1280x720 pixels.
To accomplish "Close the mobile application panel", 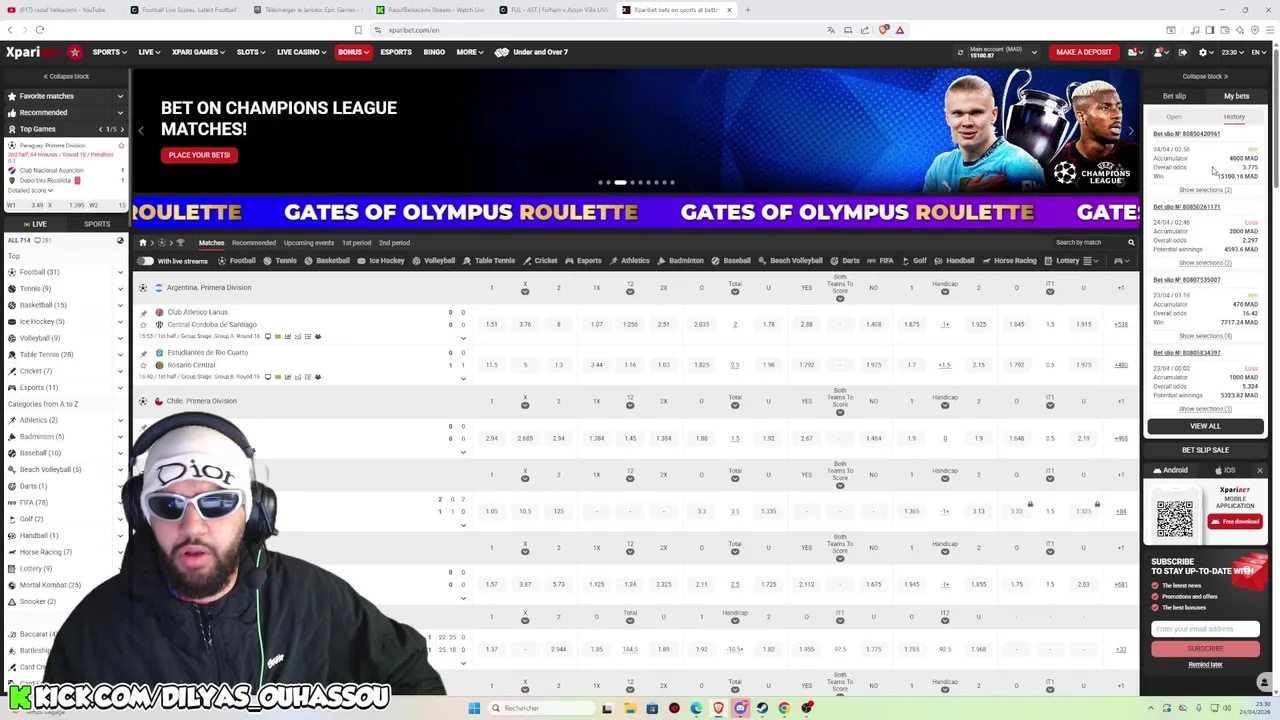I will (1259, 470).
